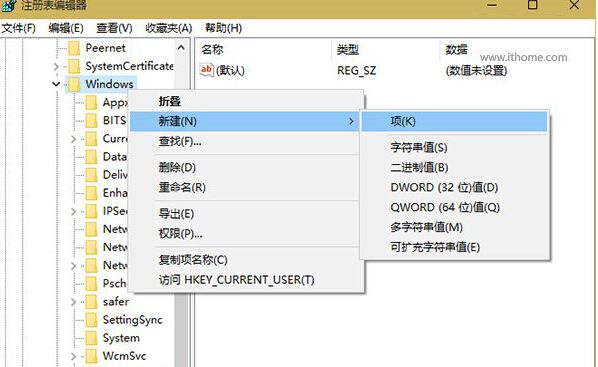
Task: Click the Peernet folder icon
Action: (74, 48)
